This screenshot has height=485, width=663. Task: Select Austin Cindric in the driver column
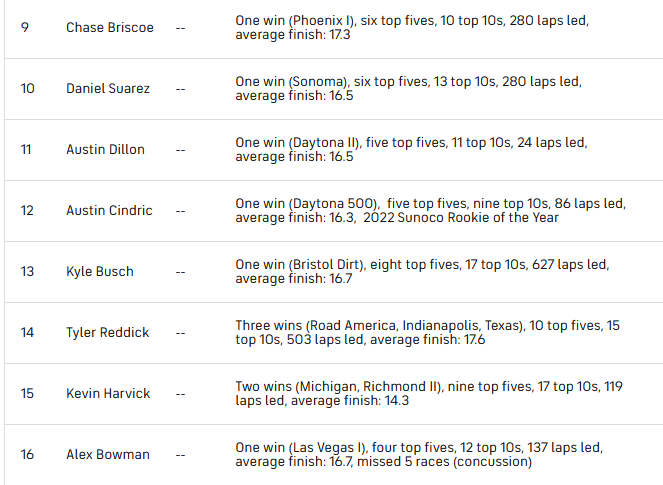[x=109, y=210]
